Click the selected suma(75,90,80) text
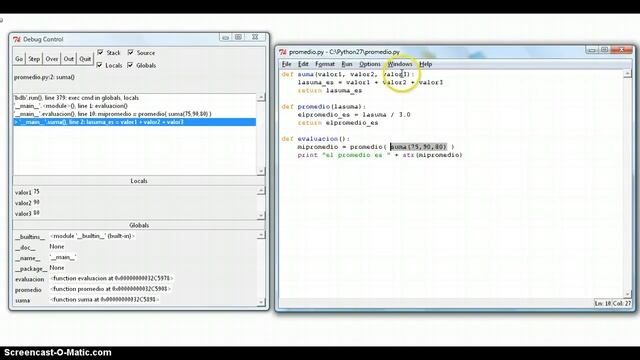640x360 pixels. coord(418,147)
